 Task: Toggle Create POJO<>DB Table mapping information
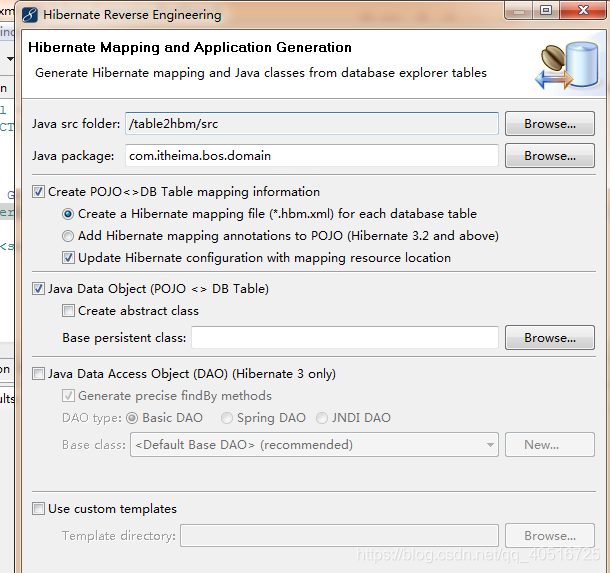coord(38,192)
